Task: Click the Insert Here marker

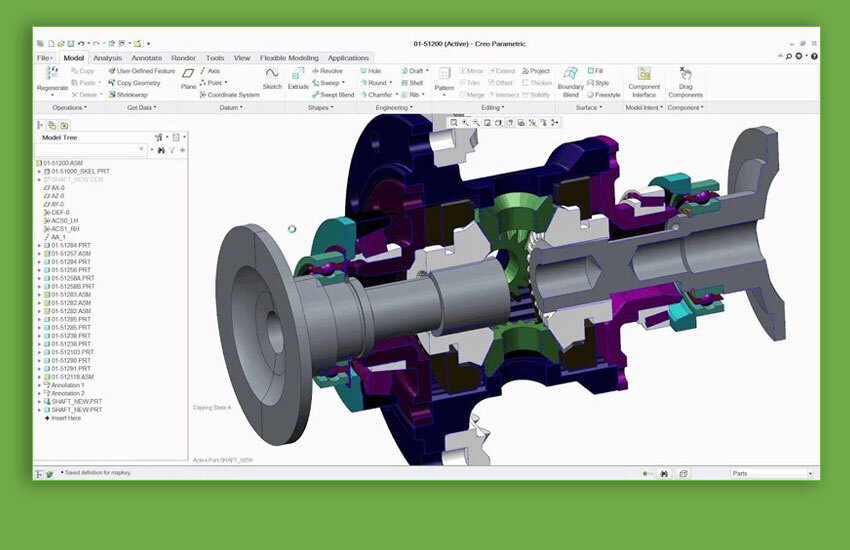Action: (x=62, y=418)
